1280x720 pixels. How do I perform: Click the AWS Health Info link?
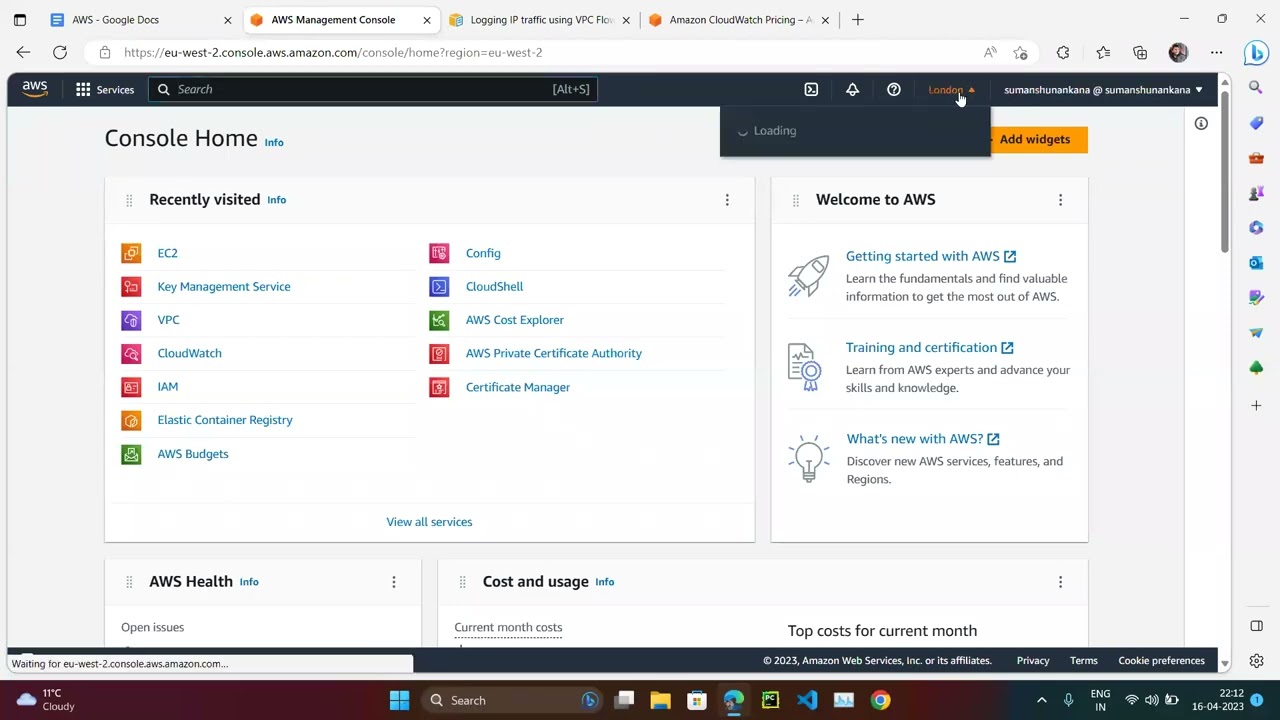(x=249, y=582)
